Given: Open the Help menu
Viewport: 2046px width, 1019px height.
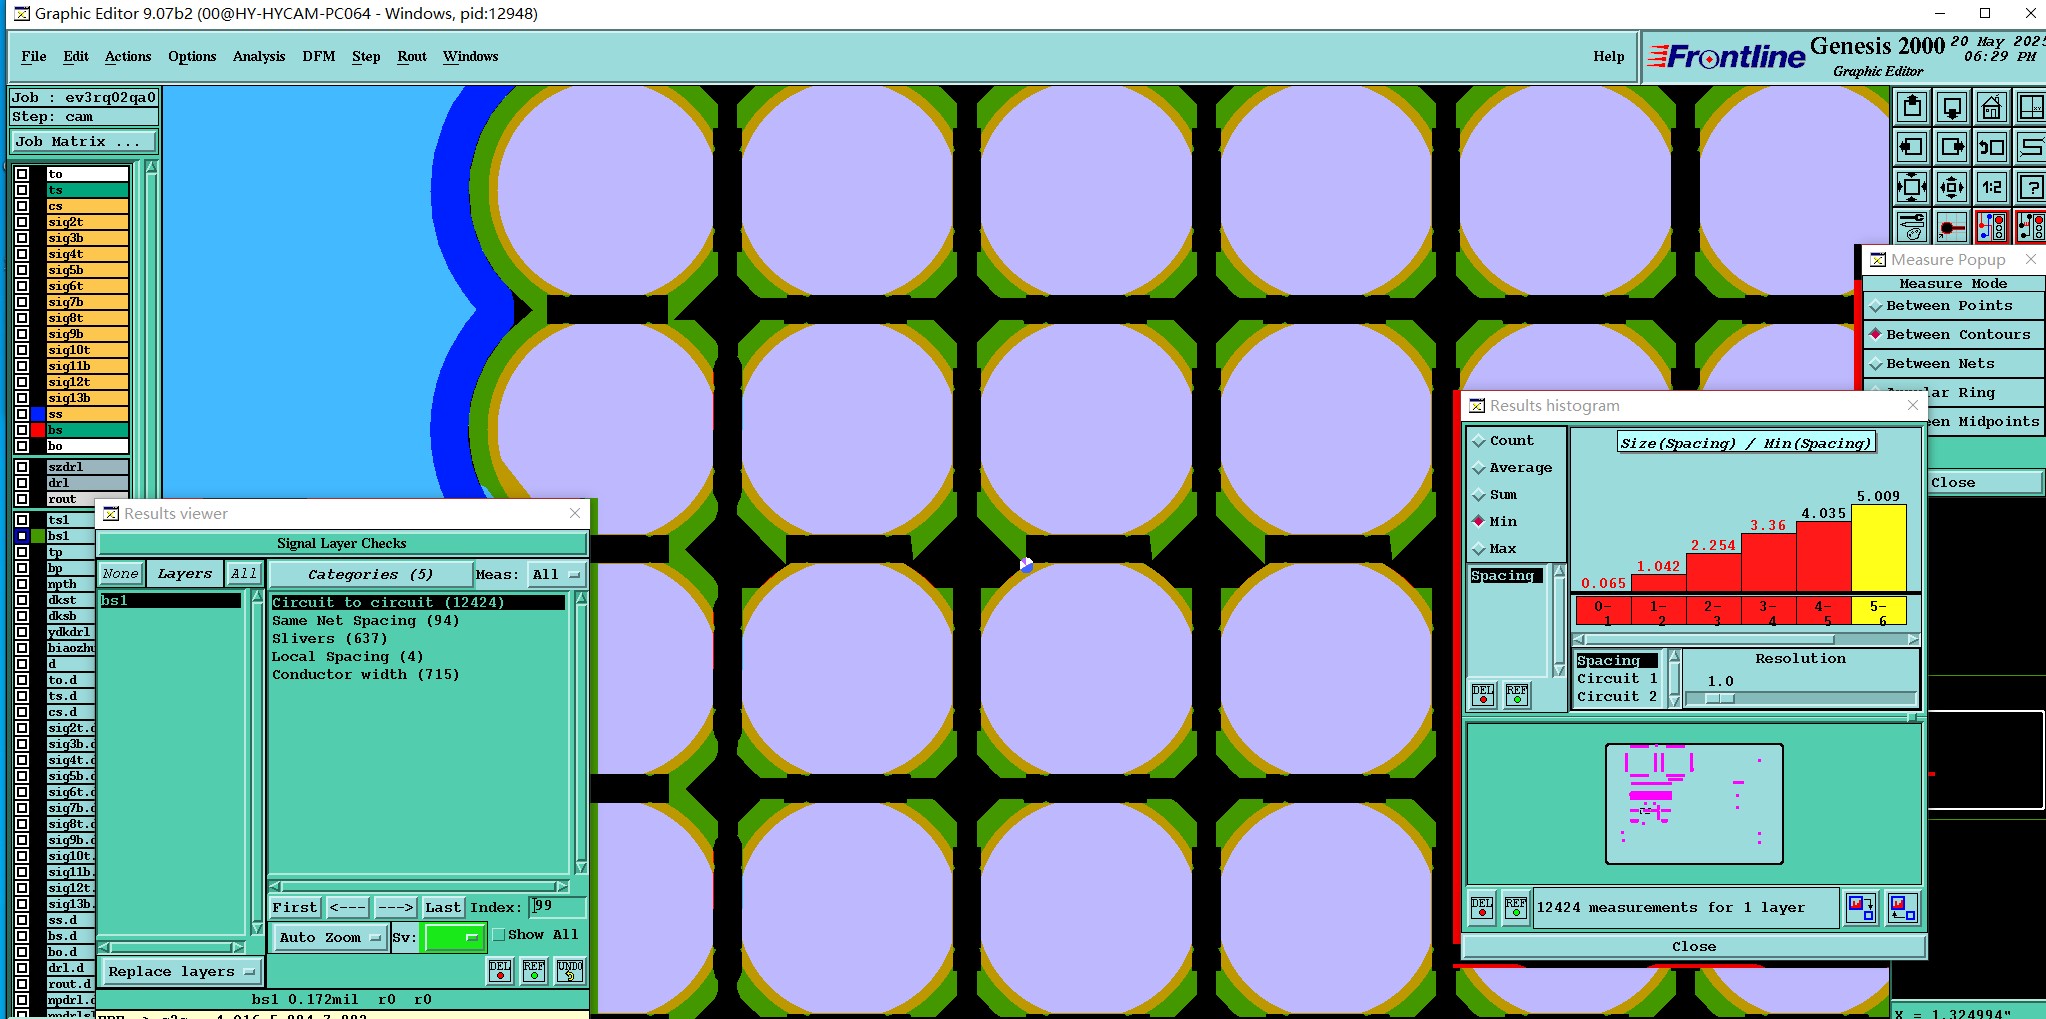Looking at the screenshot, I should [x=1609, y=57].
